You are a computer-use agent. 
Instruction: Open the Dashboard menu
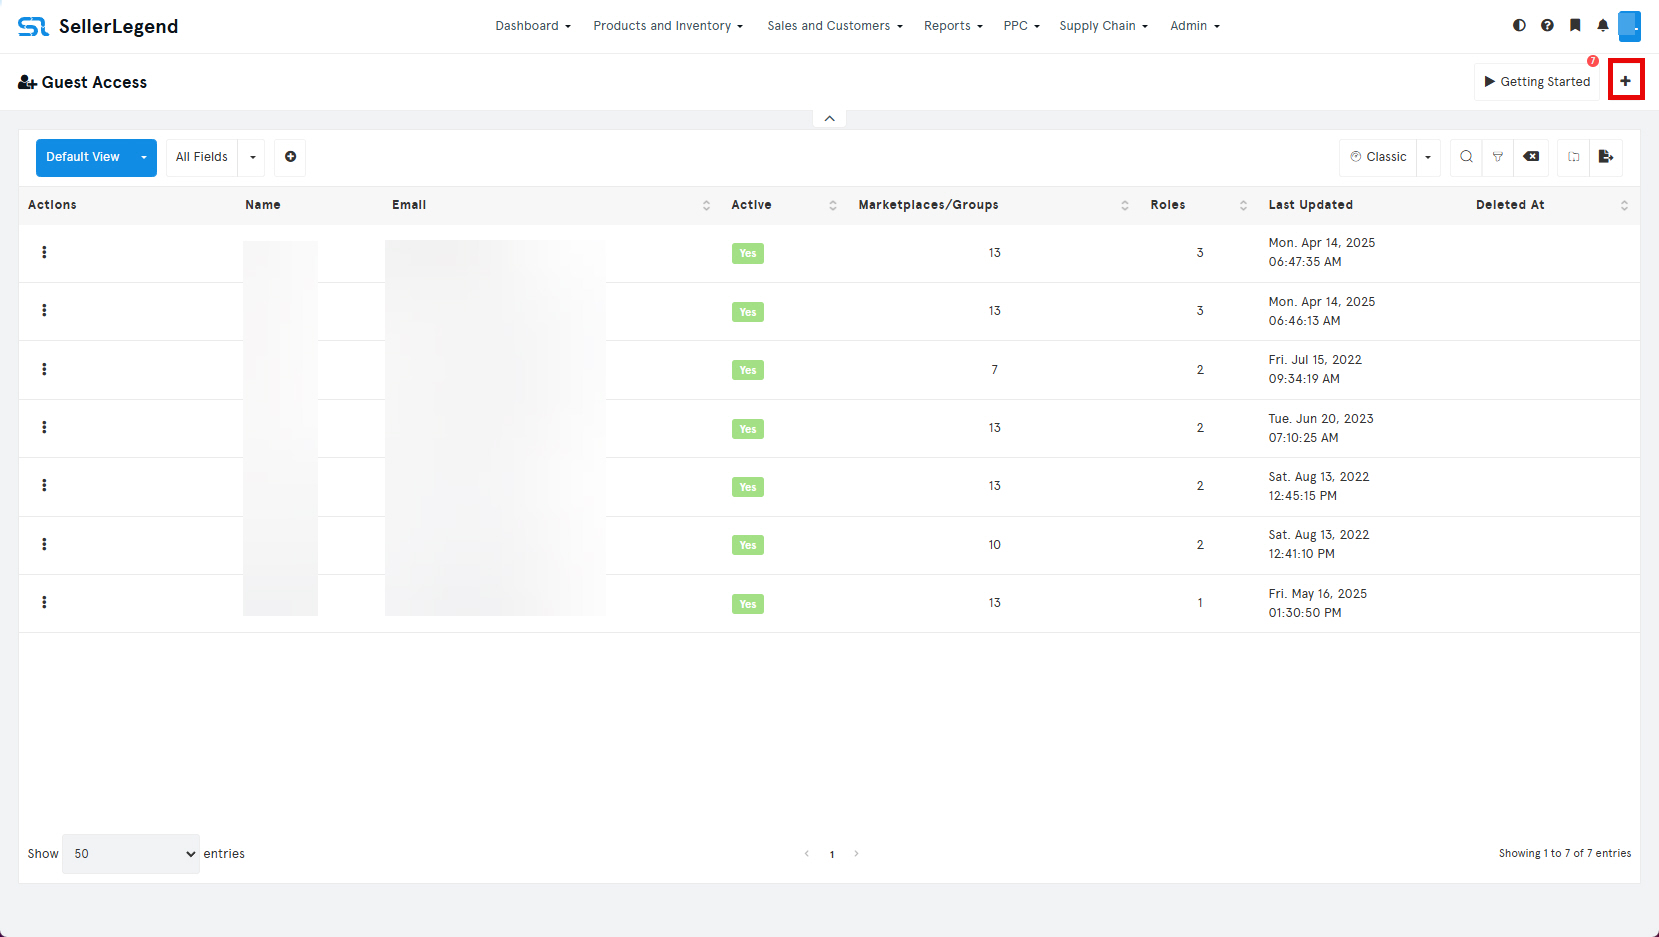pyautogui.click(x=533, y=26)
